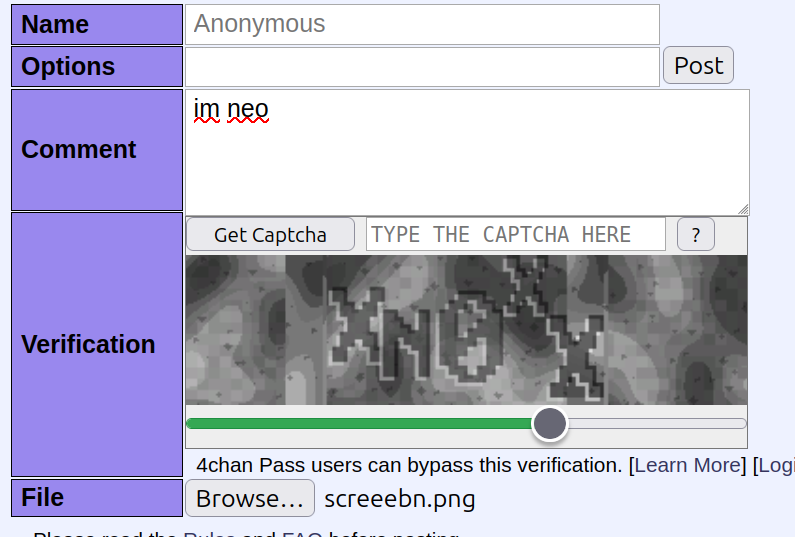Focus the Comment text area
Screen dimensions: 795x537
point(467,152)
